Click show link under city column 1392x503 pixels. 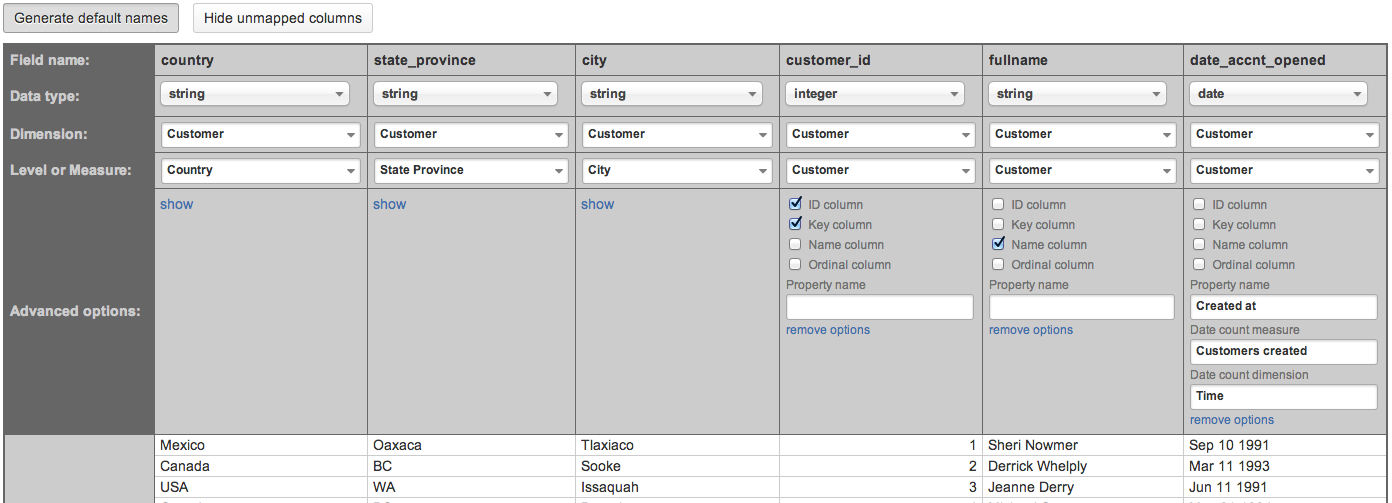597,204
